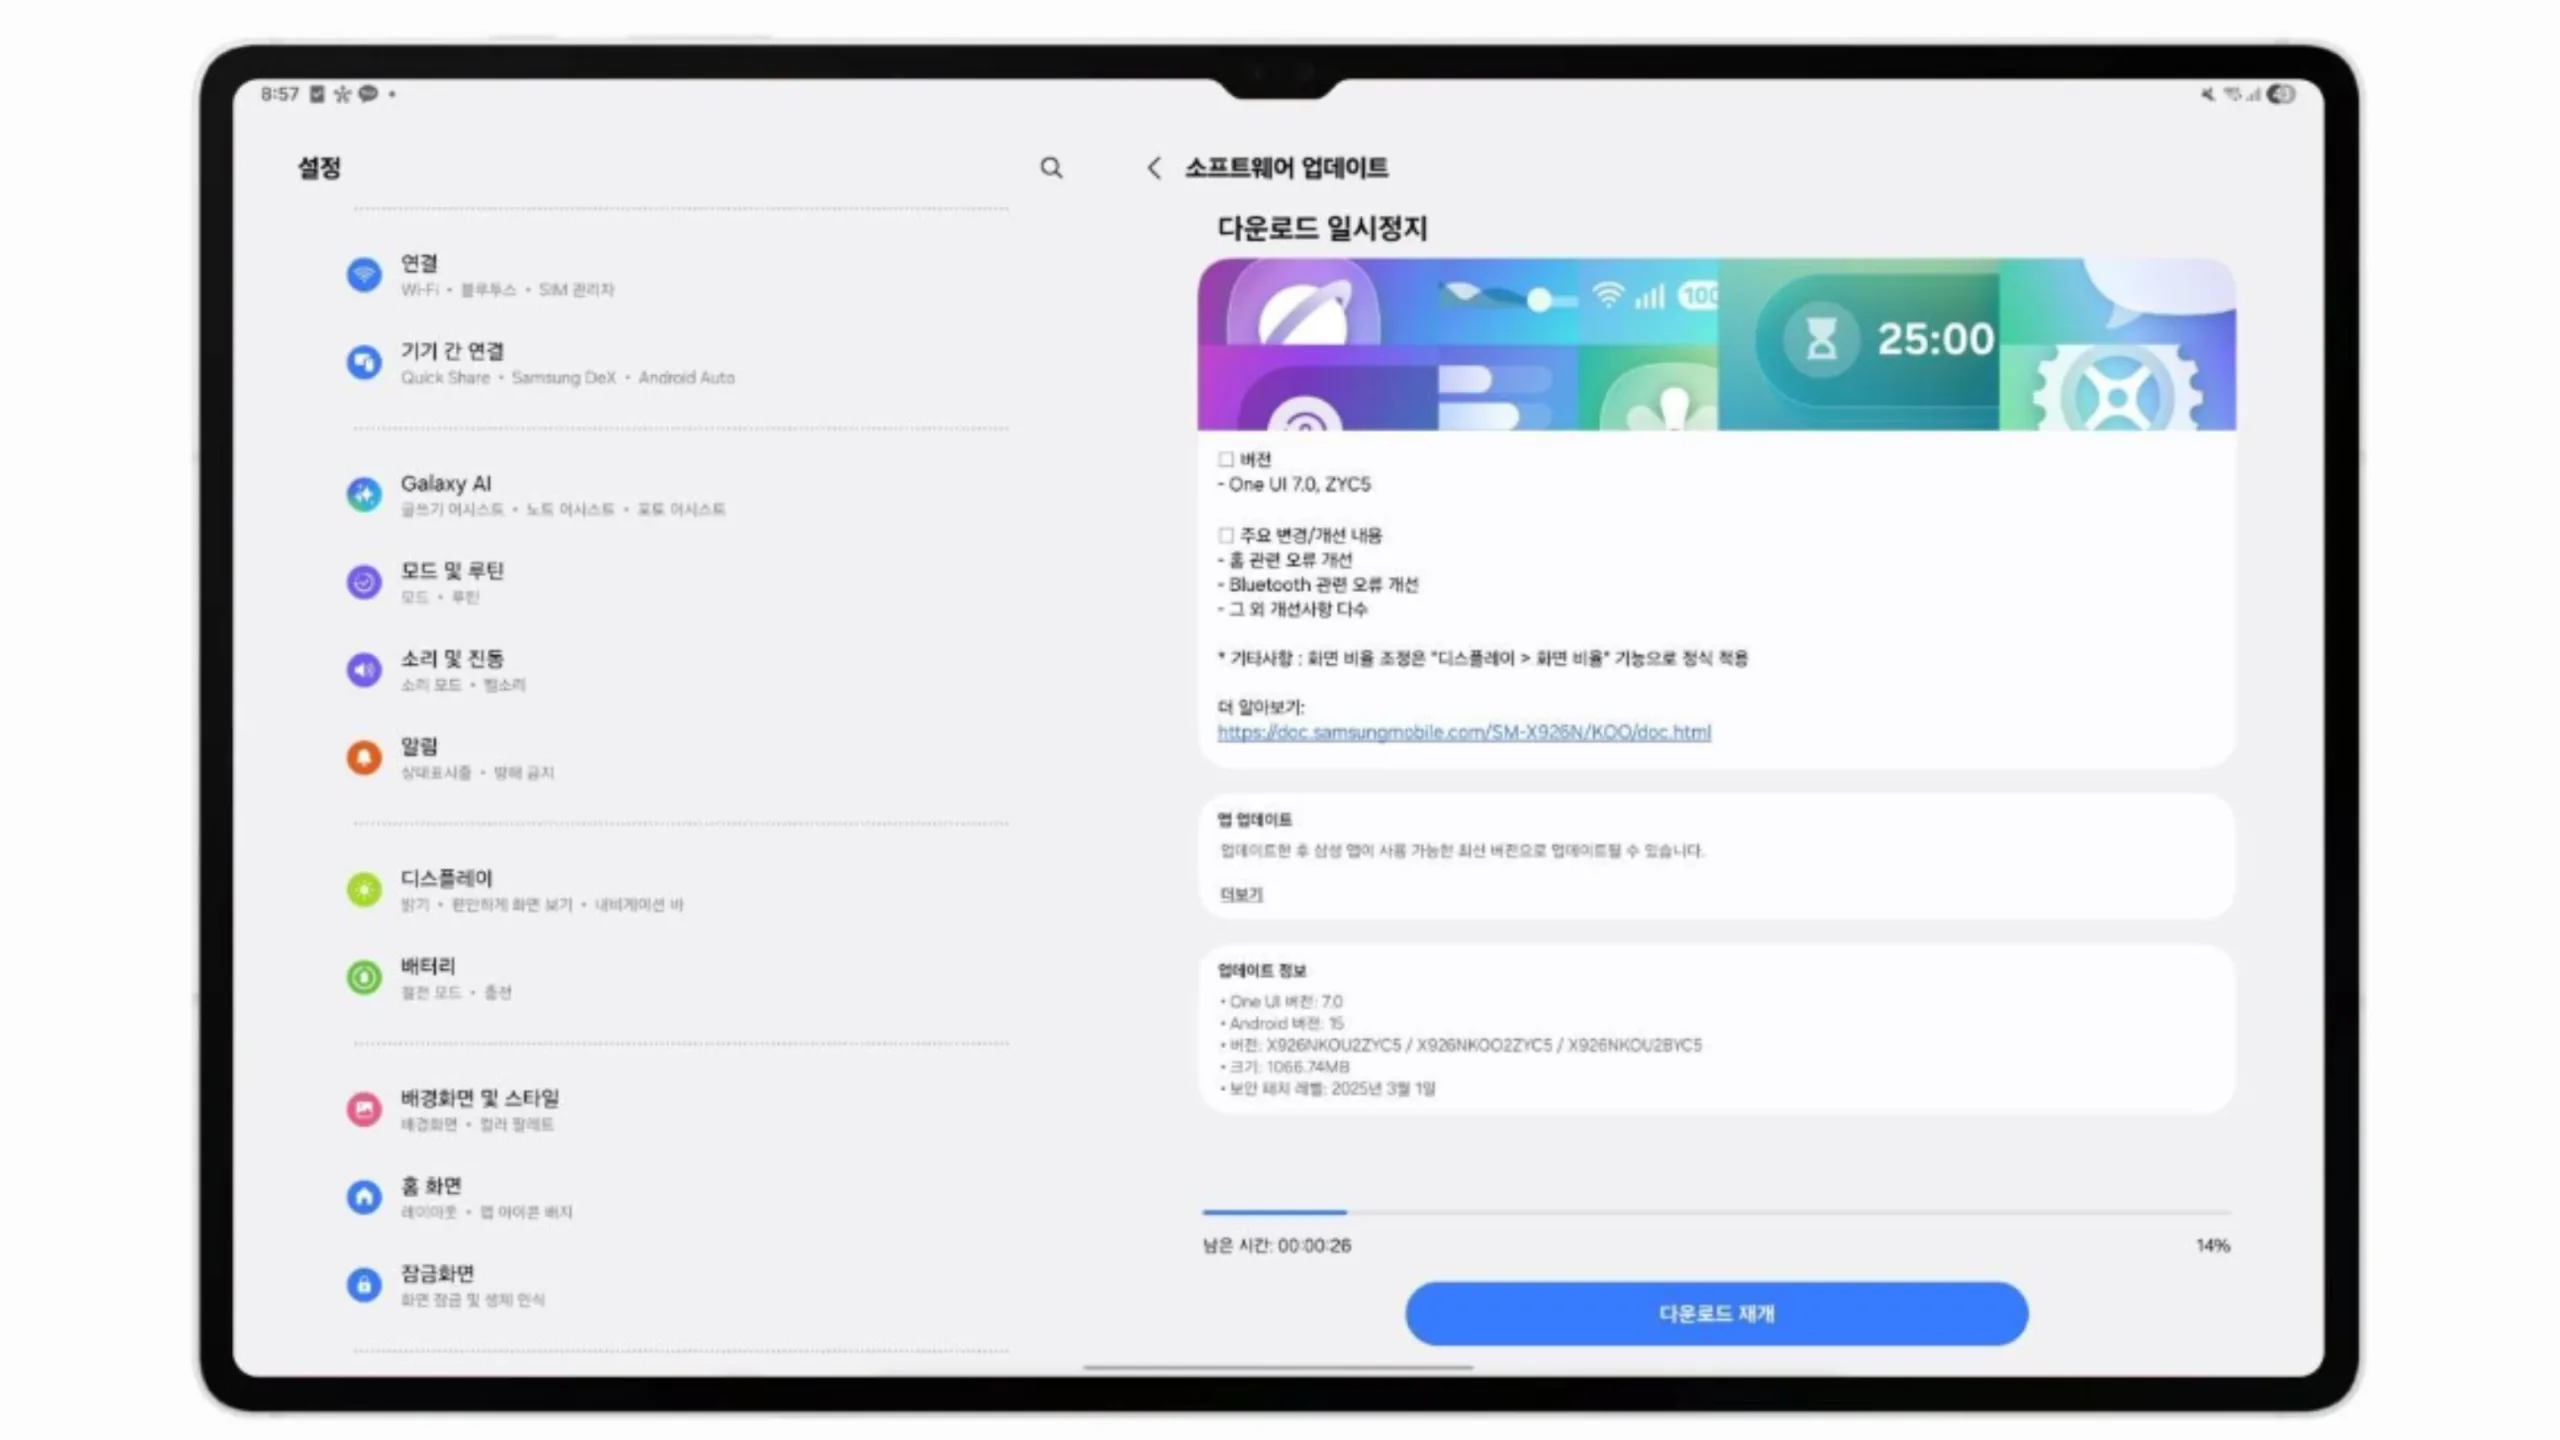
Task: Tap the 14% progress value
Action: coord(2212,1245)
